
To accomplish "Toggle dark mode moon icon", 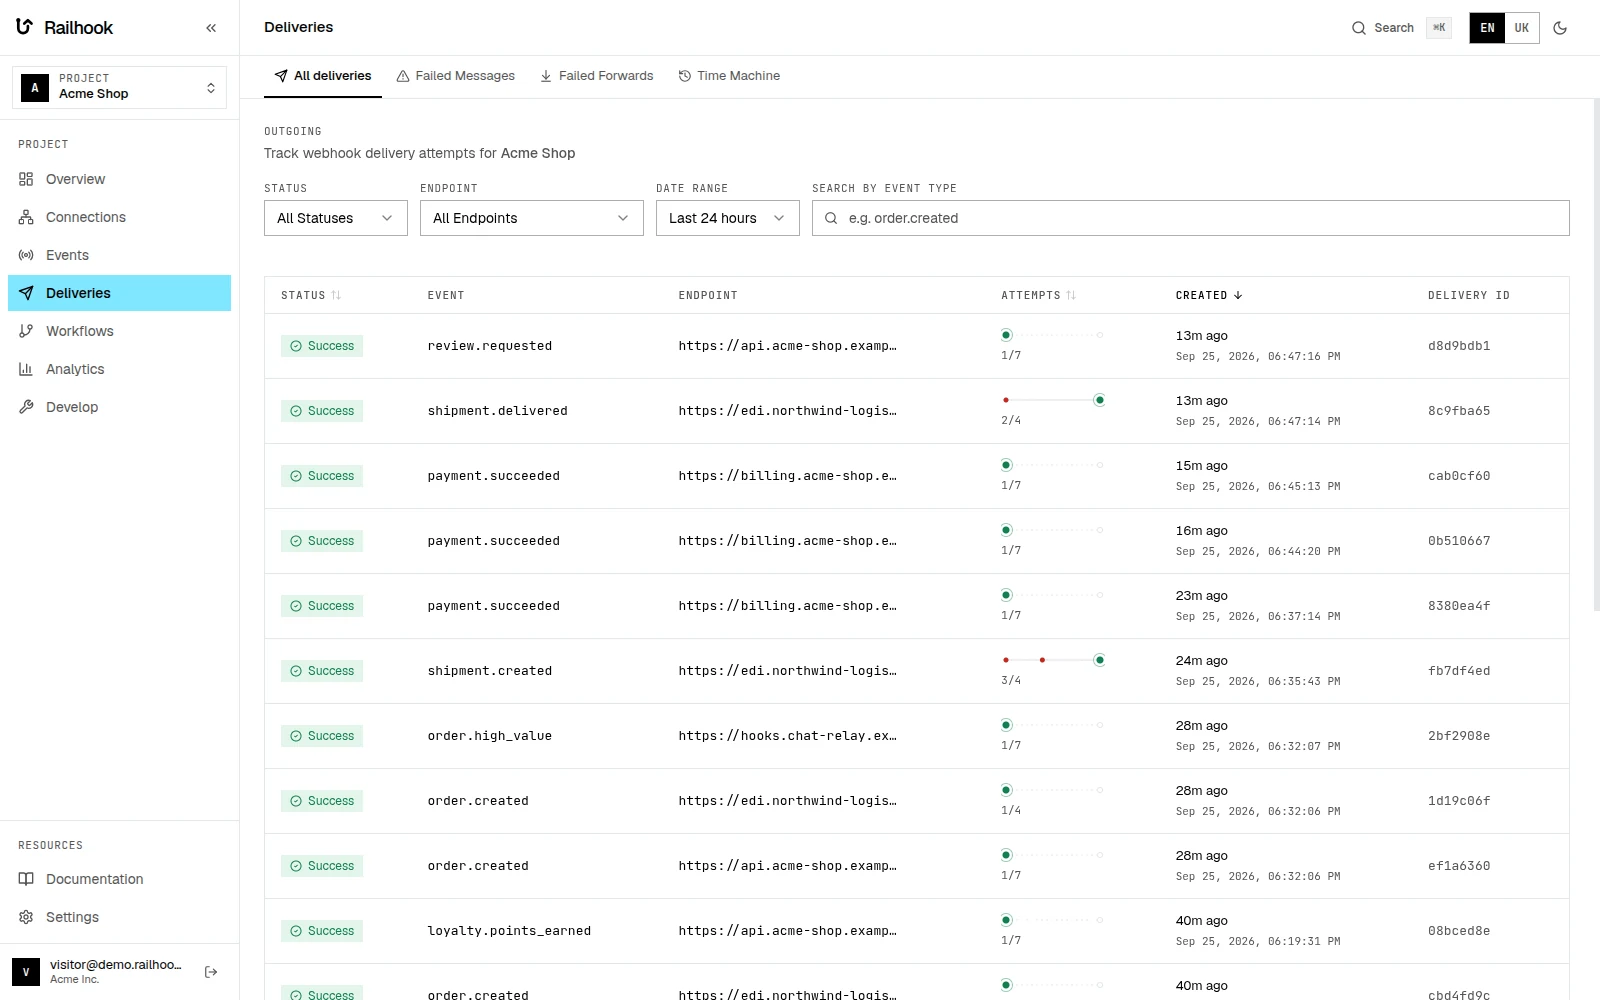I will (1560, 28).
